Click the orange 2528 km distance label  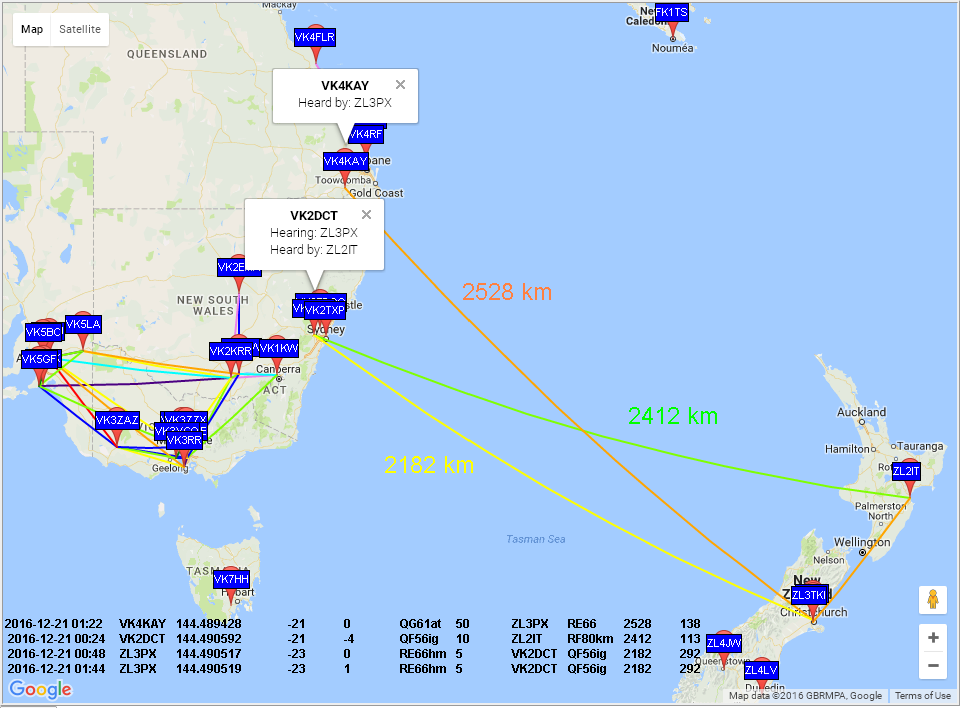click(507, 292)
